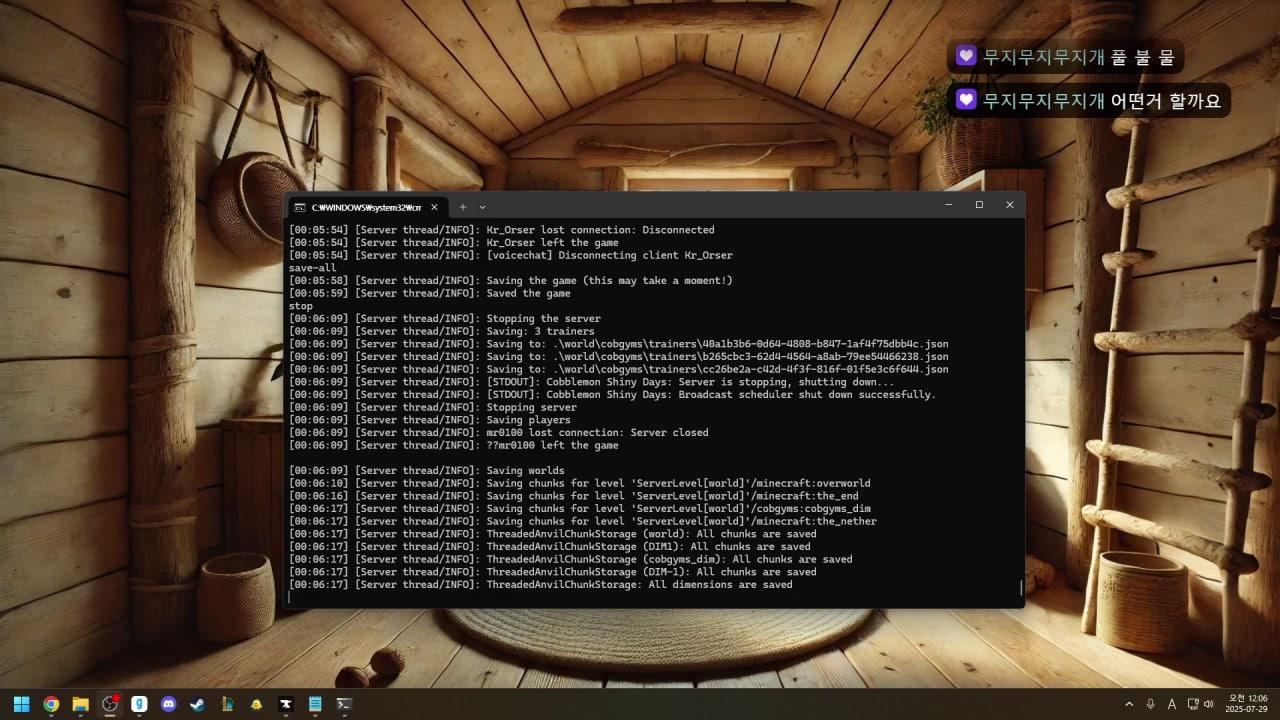Screen dimensions: 1280x720
Task: Close the terminal window
Action: pos(1009,205)
